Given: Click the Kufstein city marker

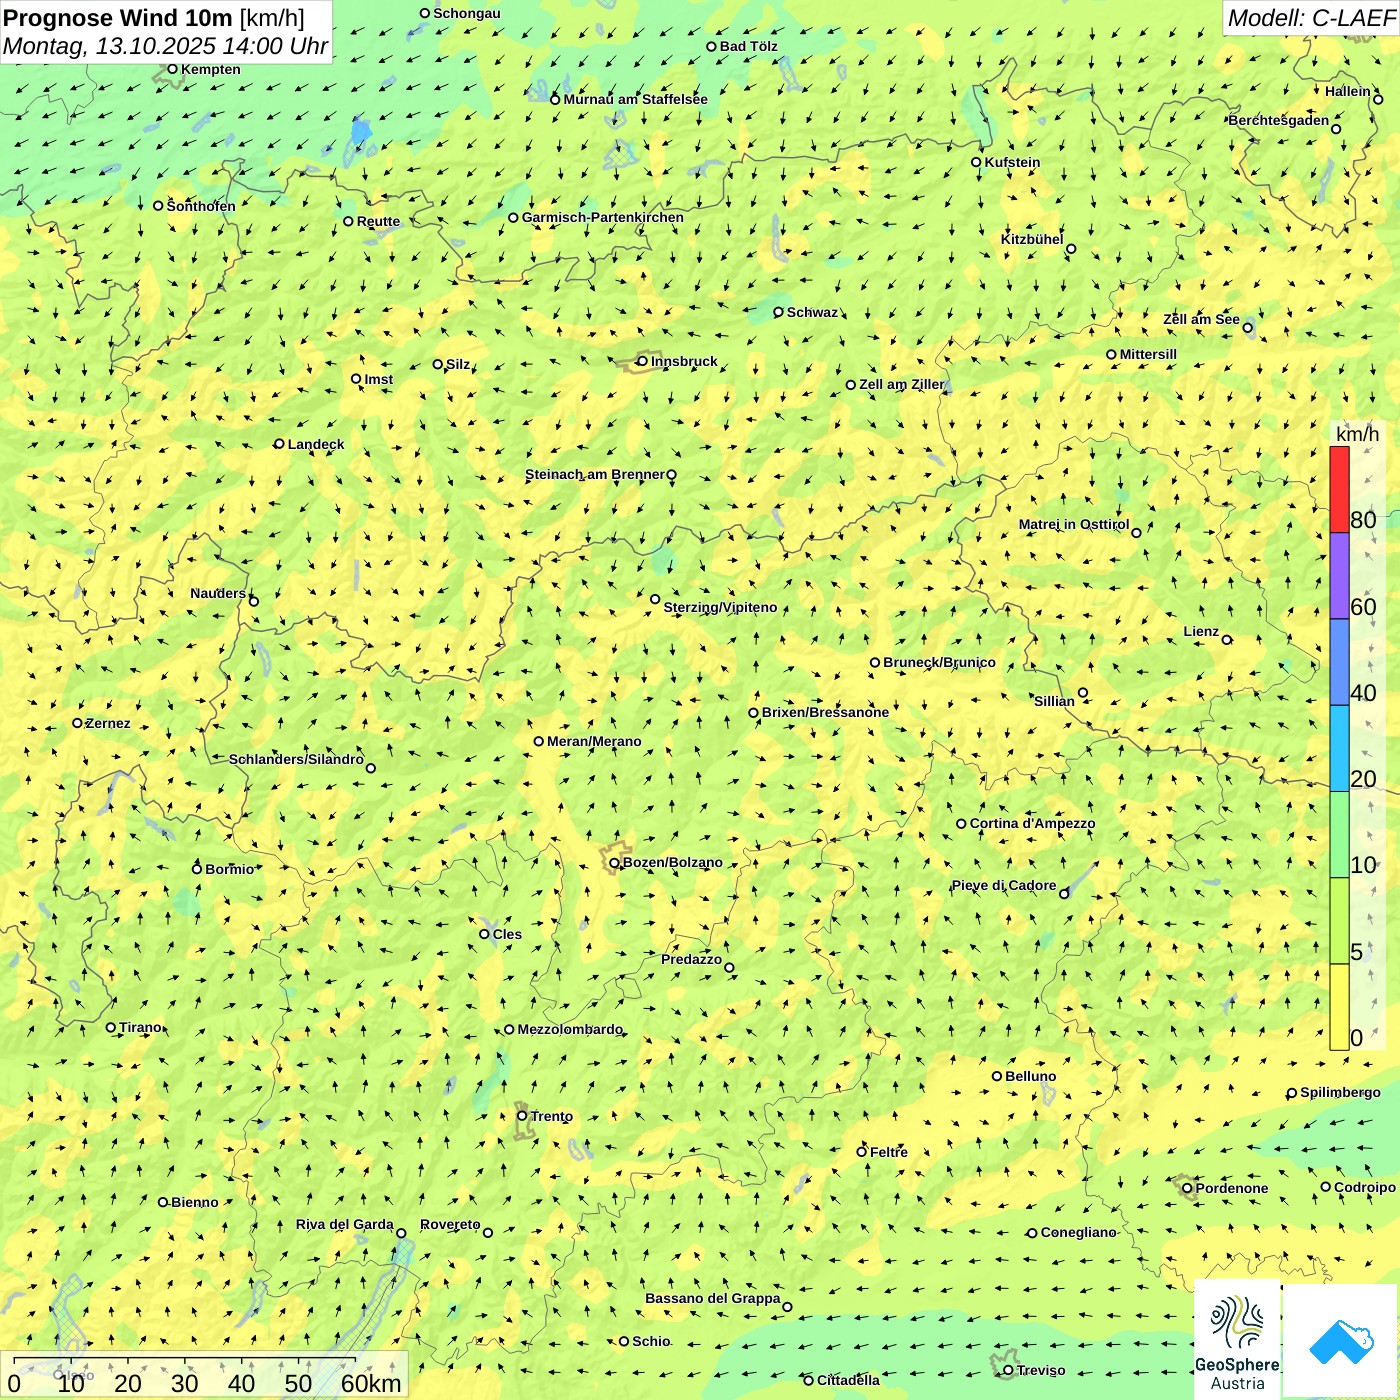Looking at the screenshot, I should pyautogui.click(x=976, y=162).
